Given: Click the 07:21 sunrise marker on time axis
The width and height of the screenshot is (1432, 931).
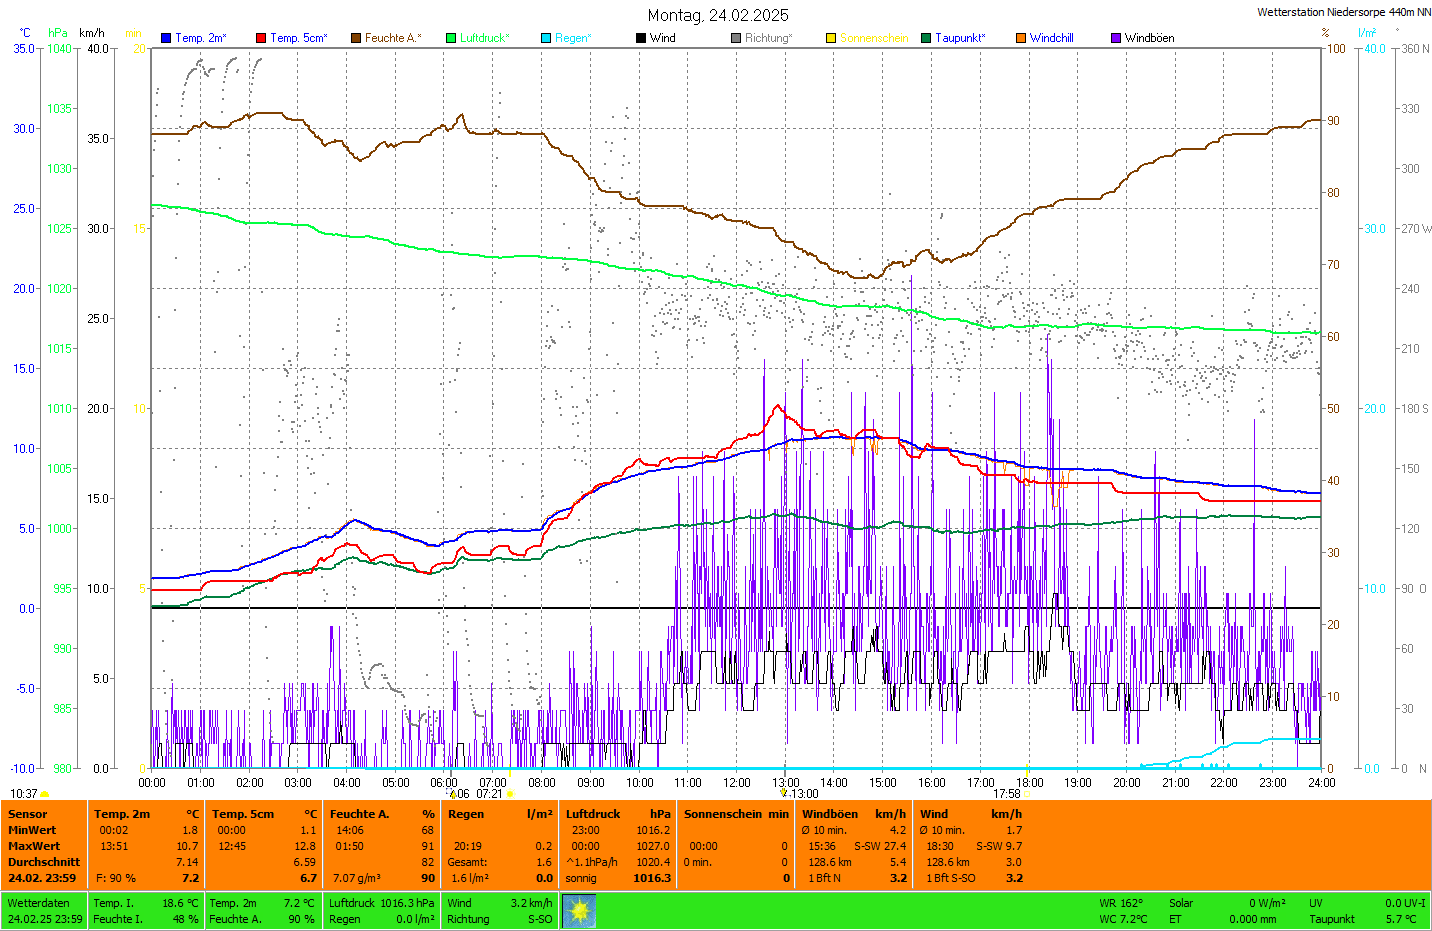Looking at the screenshot, I should (489, 794).
